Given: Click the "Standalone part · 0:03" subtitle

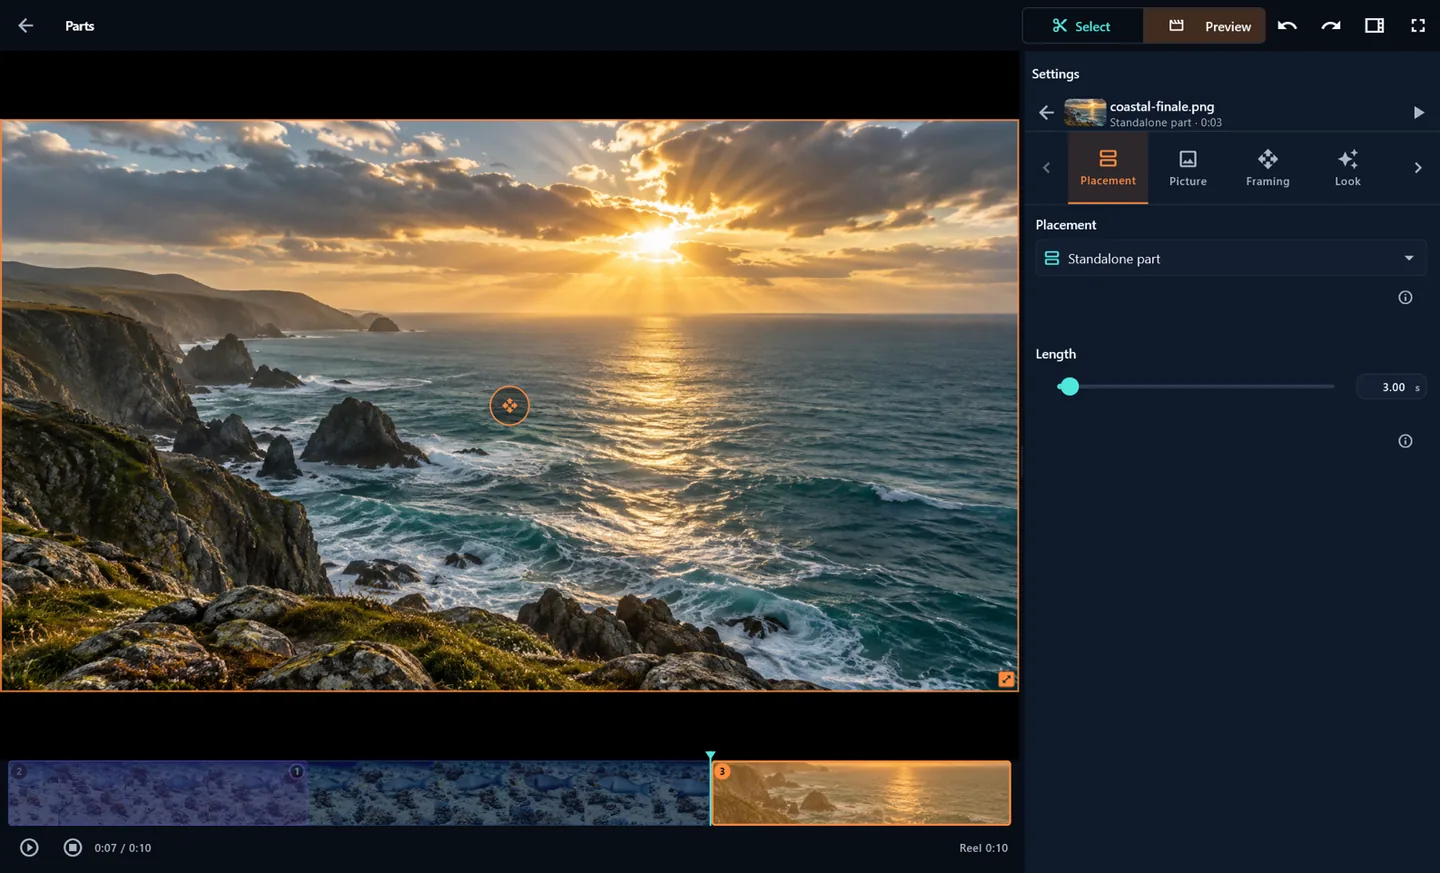Looking at the screenshot, I should pyautogui.click(x=1166, y=123).
